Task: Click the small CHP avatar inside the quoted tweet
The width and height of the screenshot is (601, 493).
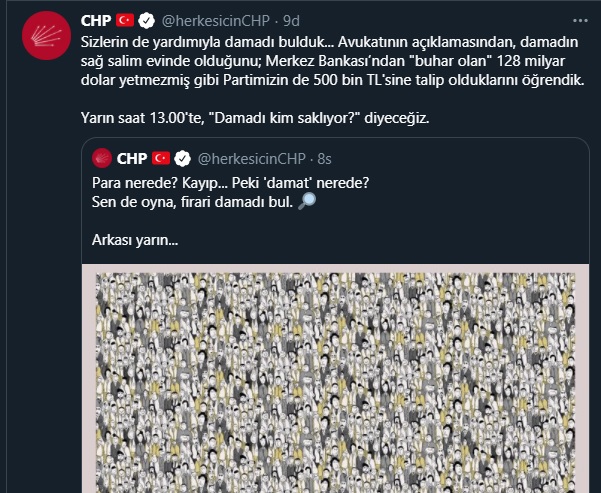Action: point(102,158)
